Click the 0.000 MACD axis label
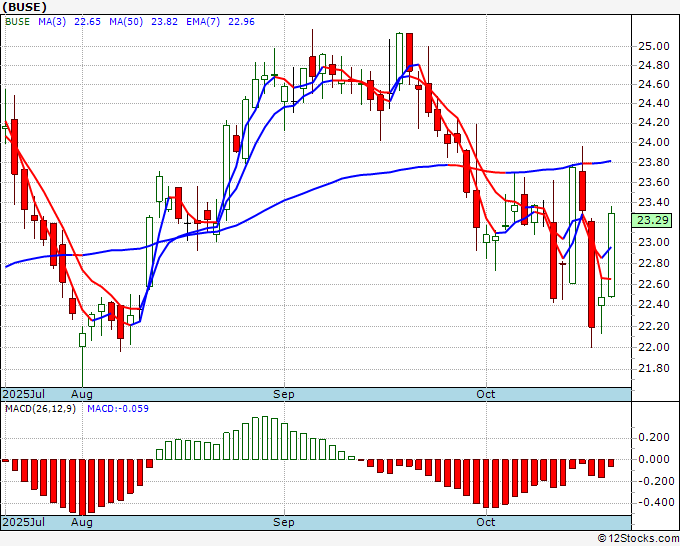 tap(656, 459)
